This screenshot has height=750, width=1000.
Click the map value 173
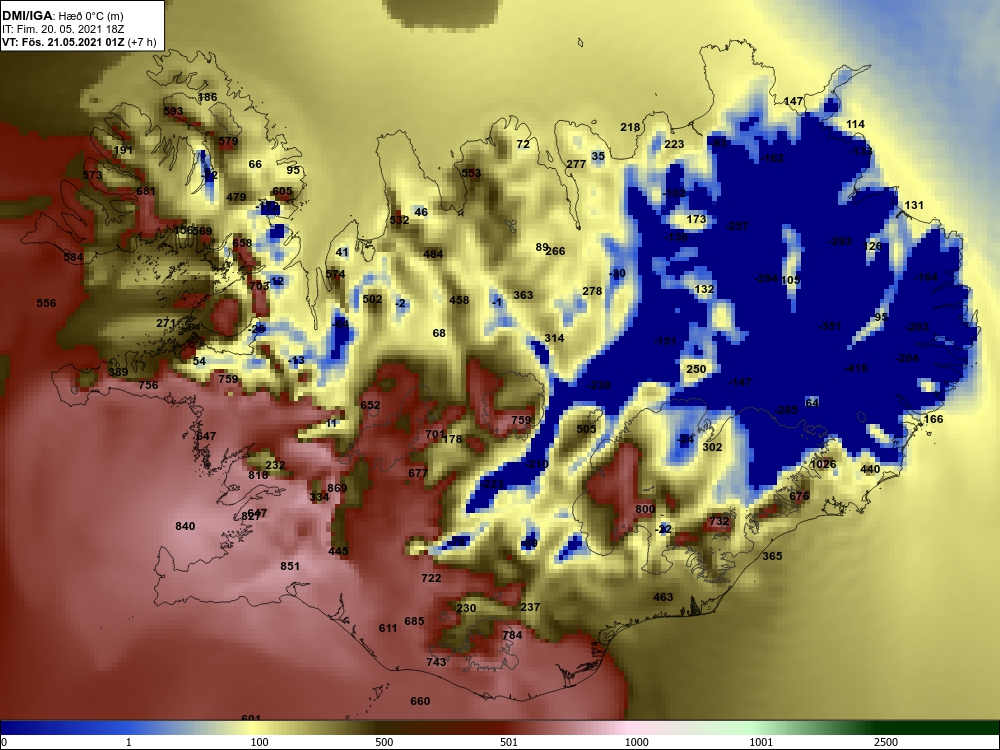point(696,219)
